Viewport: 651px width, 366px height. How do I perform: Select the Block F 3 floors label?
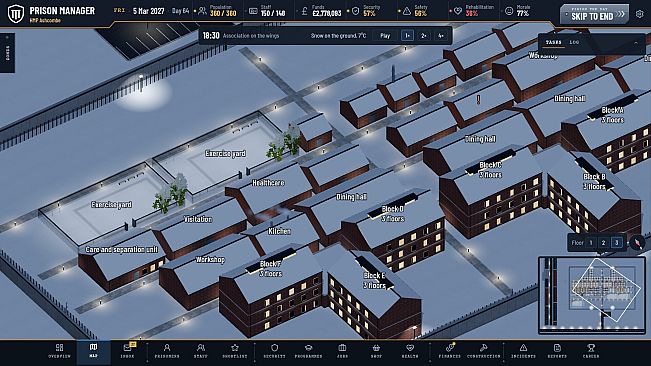[x=270, y=268]
